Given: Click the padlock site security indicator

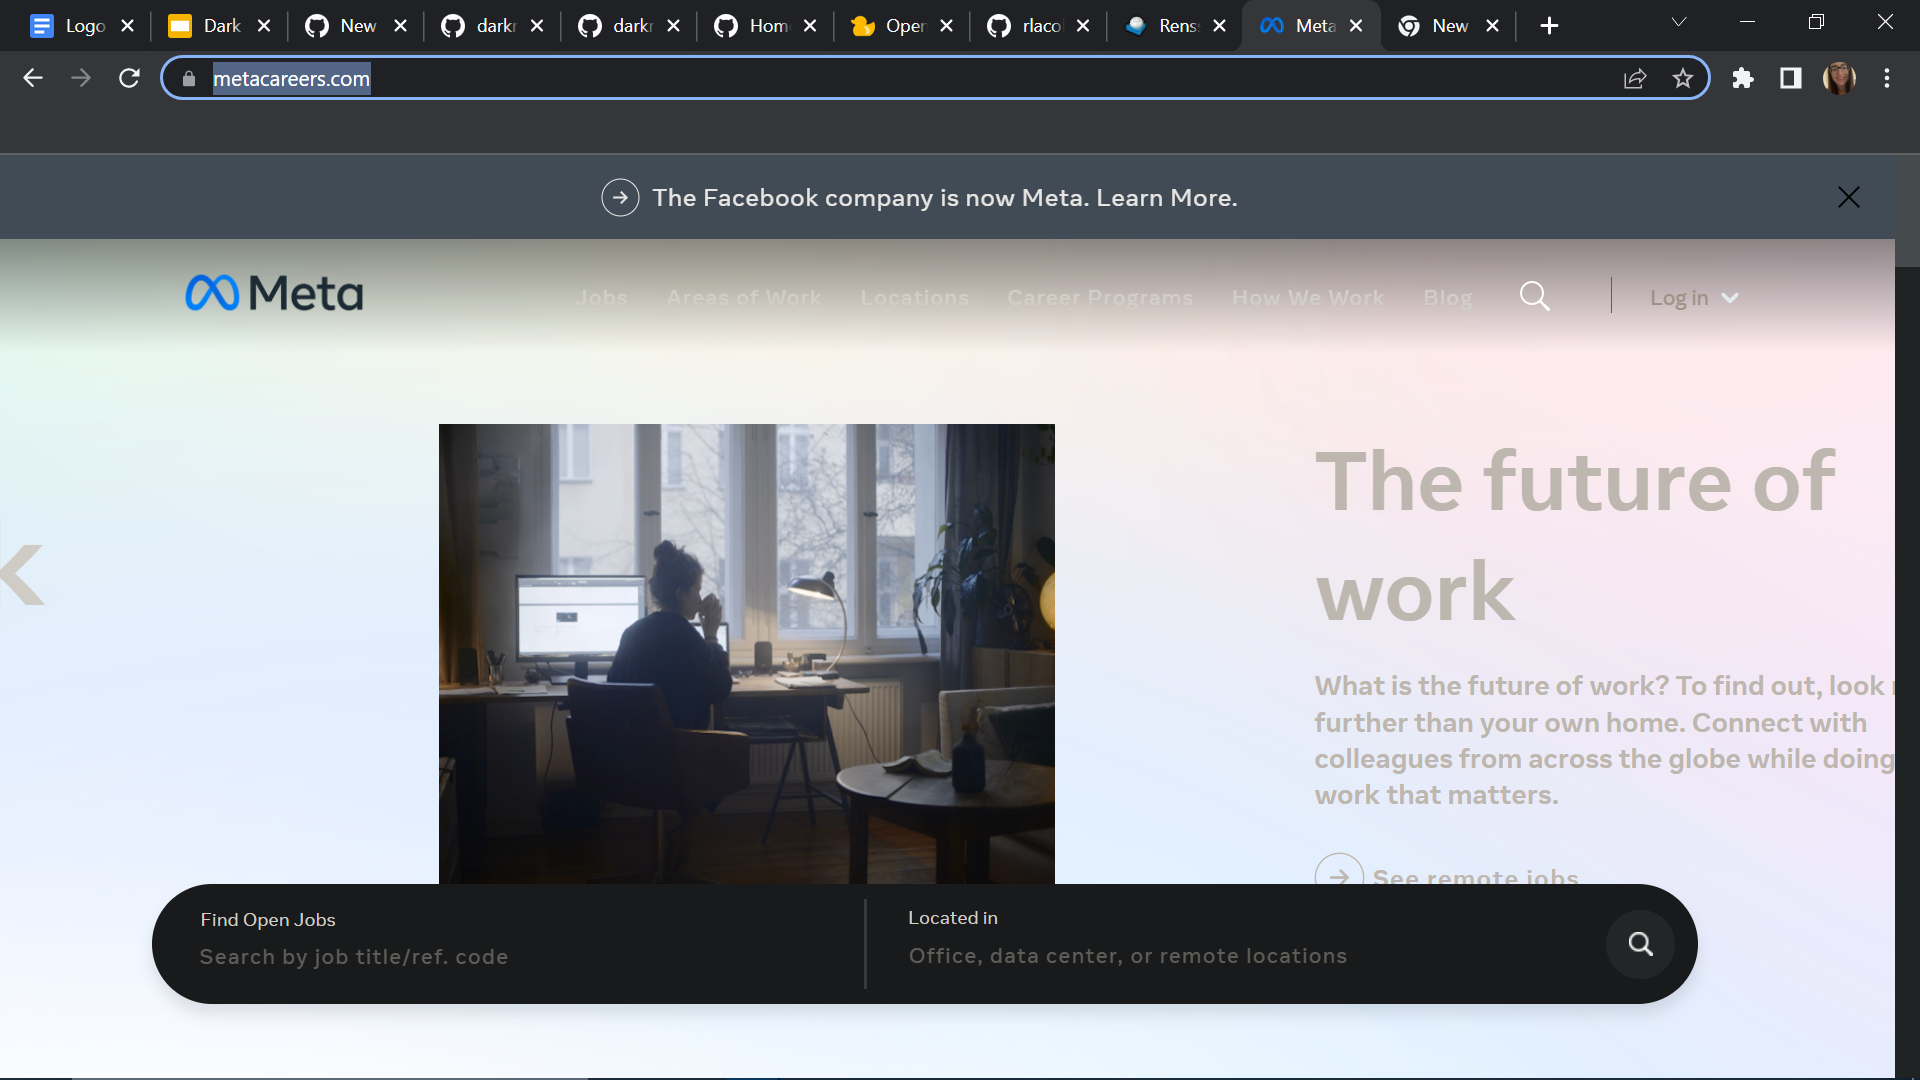Looking at the screenshot, I should 188,78.
